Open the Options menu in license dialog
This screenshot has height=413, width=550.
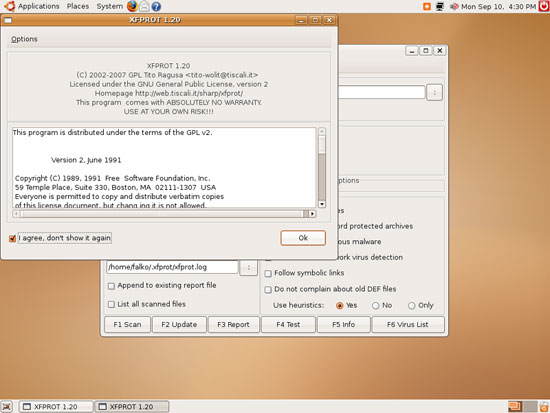pos(24,39)
